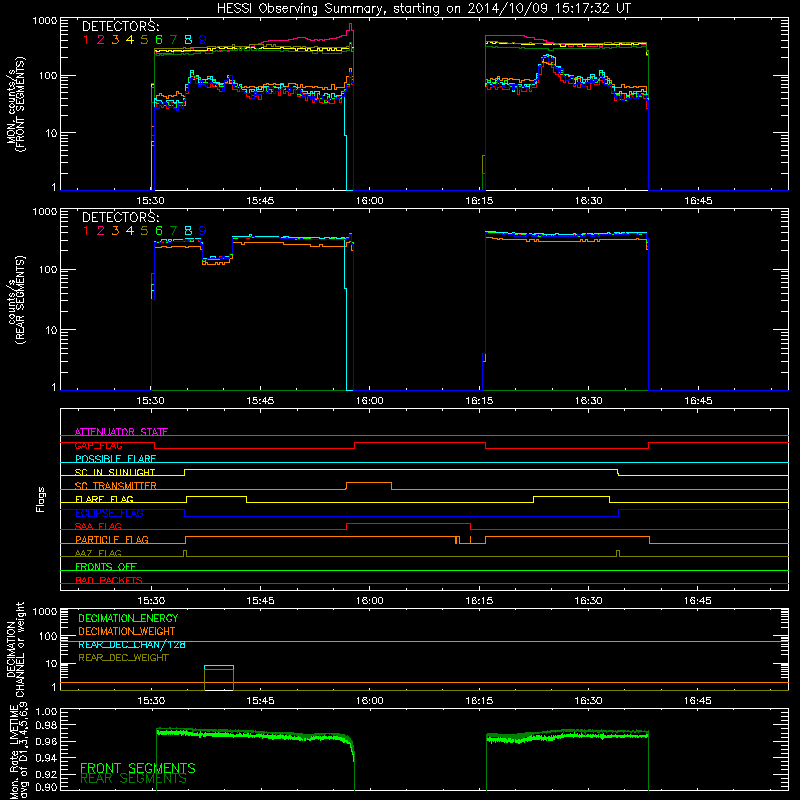The width and height of the screenshot is (800, 800).
Task: Click the SAA_FLAG label
Action: point(98,526)
